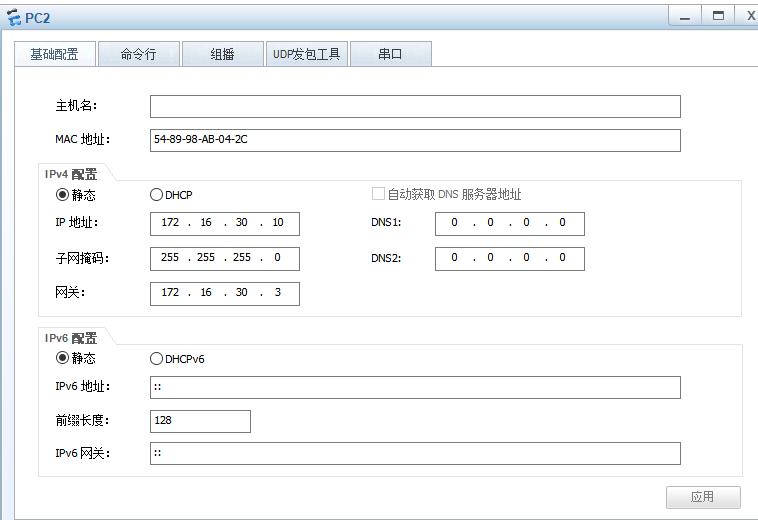
Task: Click the IPv6 网关 input field
Action: click(415, 454)
